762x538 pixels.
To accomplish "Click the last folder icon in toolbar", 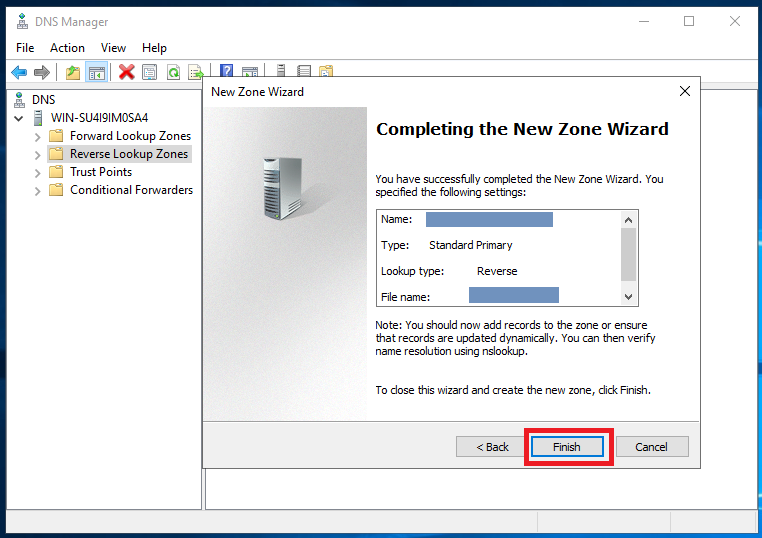I will (326, 71).
